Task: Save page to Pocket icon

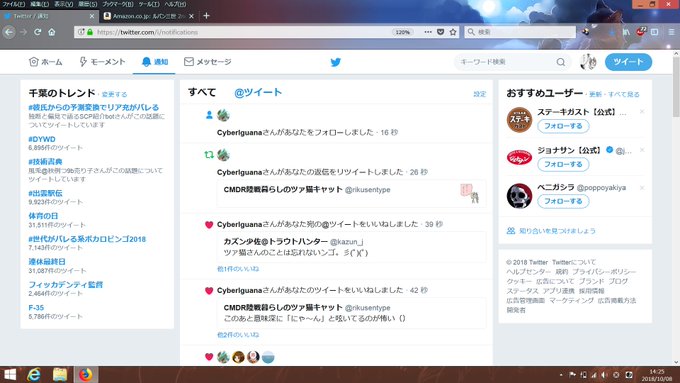Action: [441, 32]
